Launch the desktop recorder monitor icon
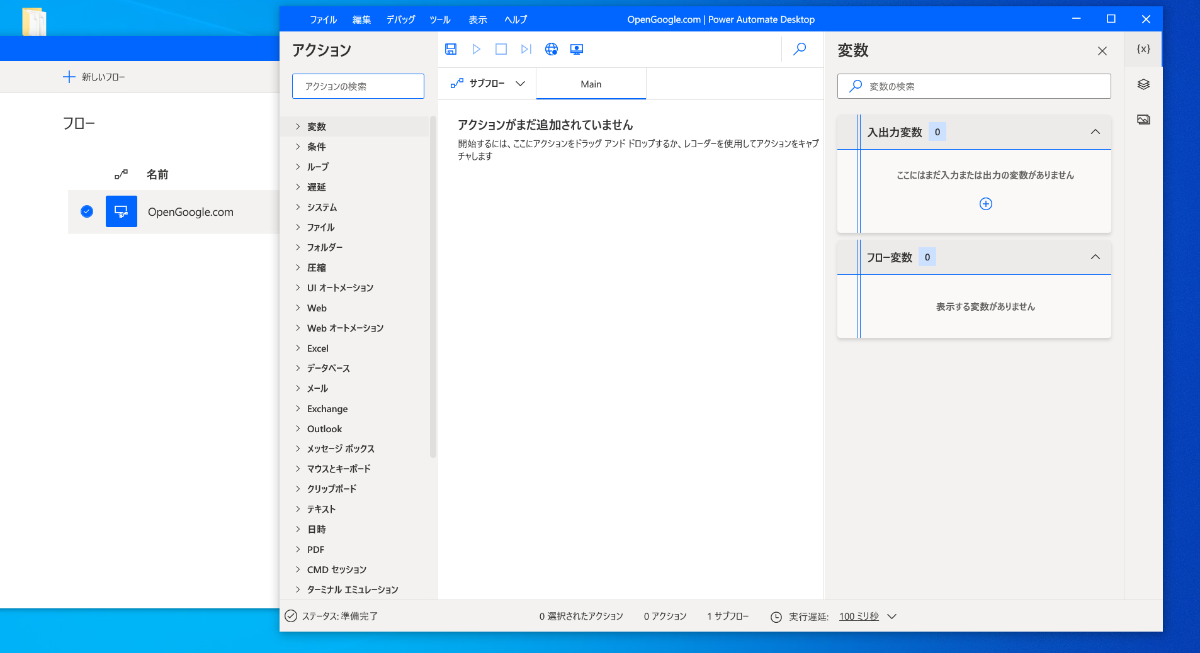 pyautogui.click(x=576, y=49)
